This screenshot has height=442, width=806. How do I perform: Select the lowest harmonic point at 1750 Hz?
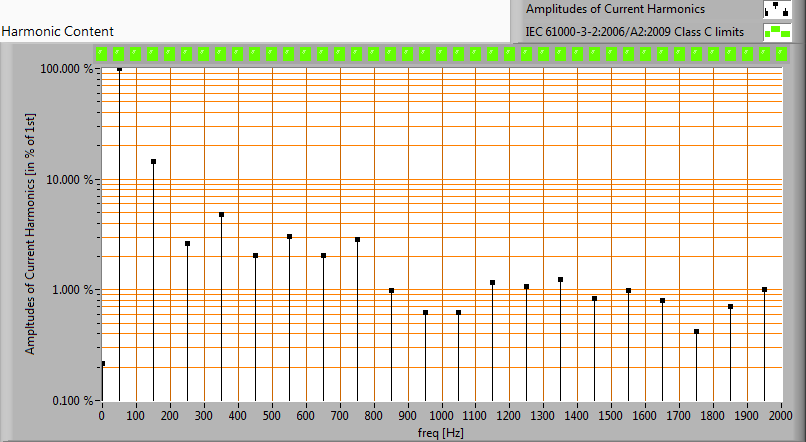click(697, 331)
